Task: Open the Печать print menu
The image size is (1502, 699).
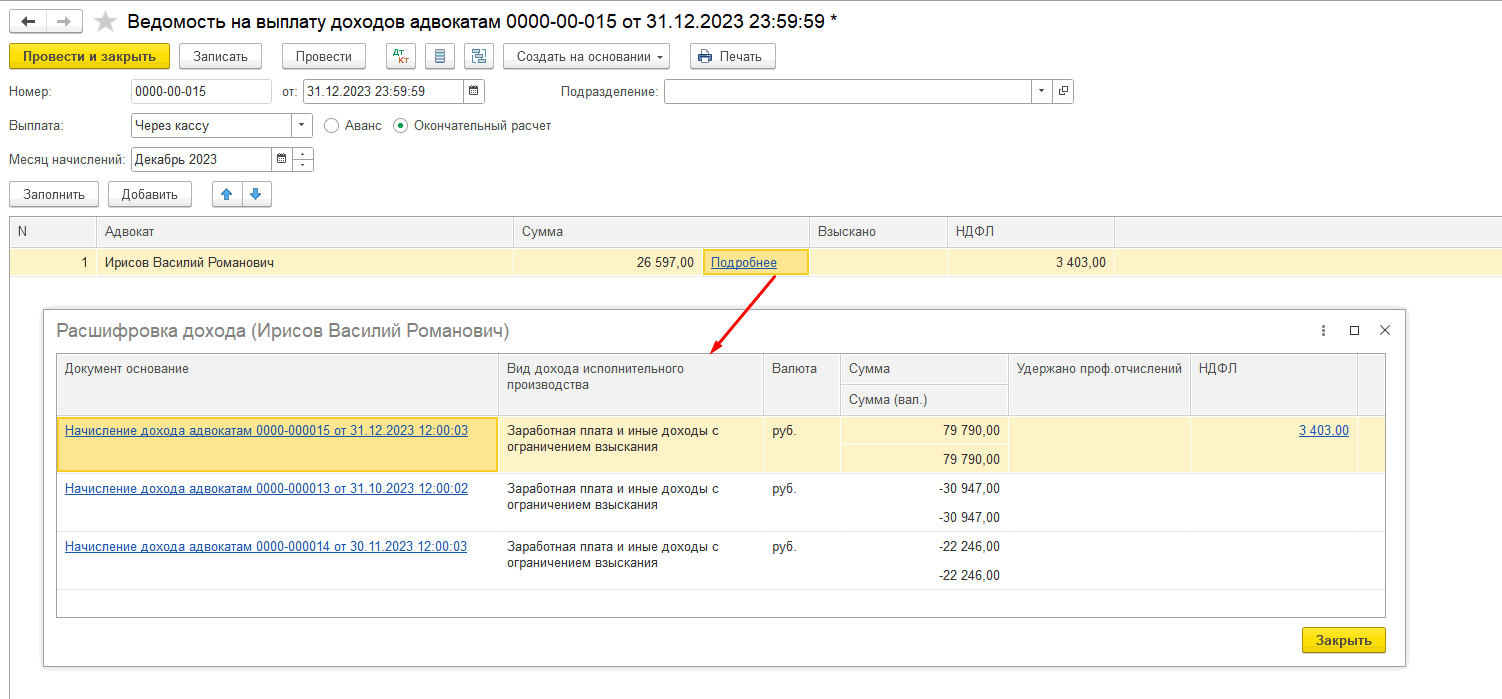Action: [x=732, y=56]
